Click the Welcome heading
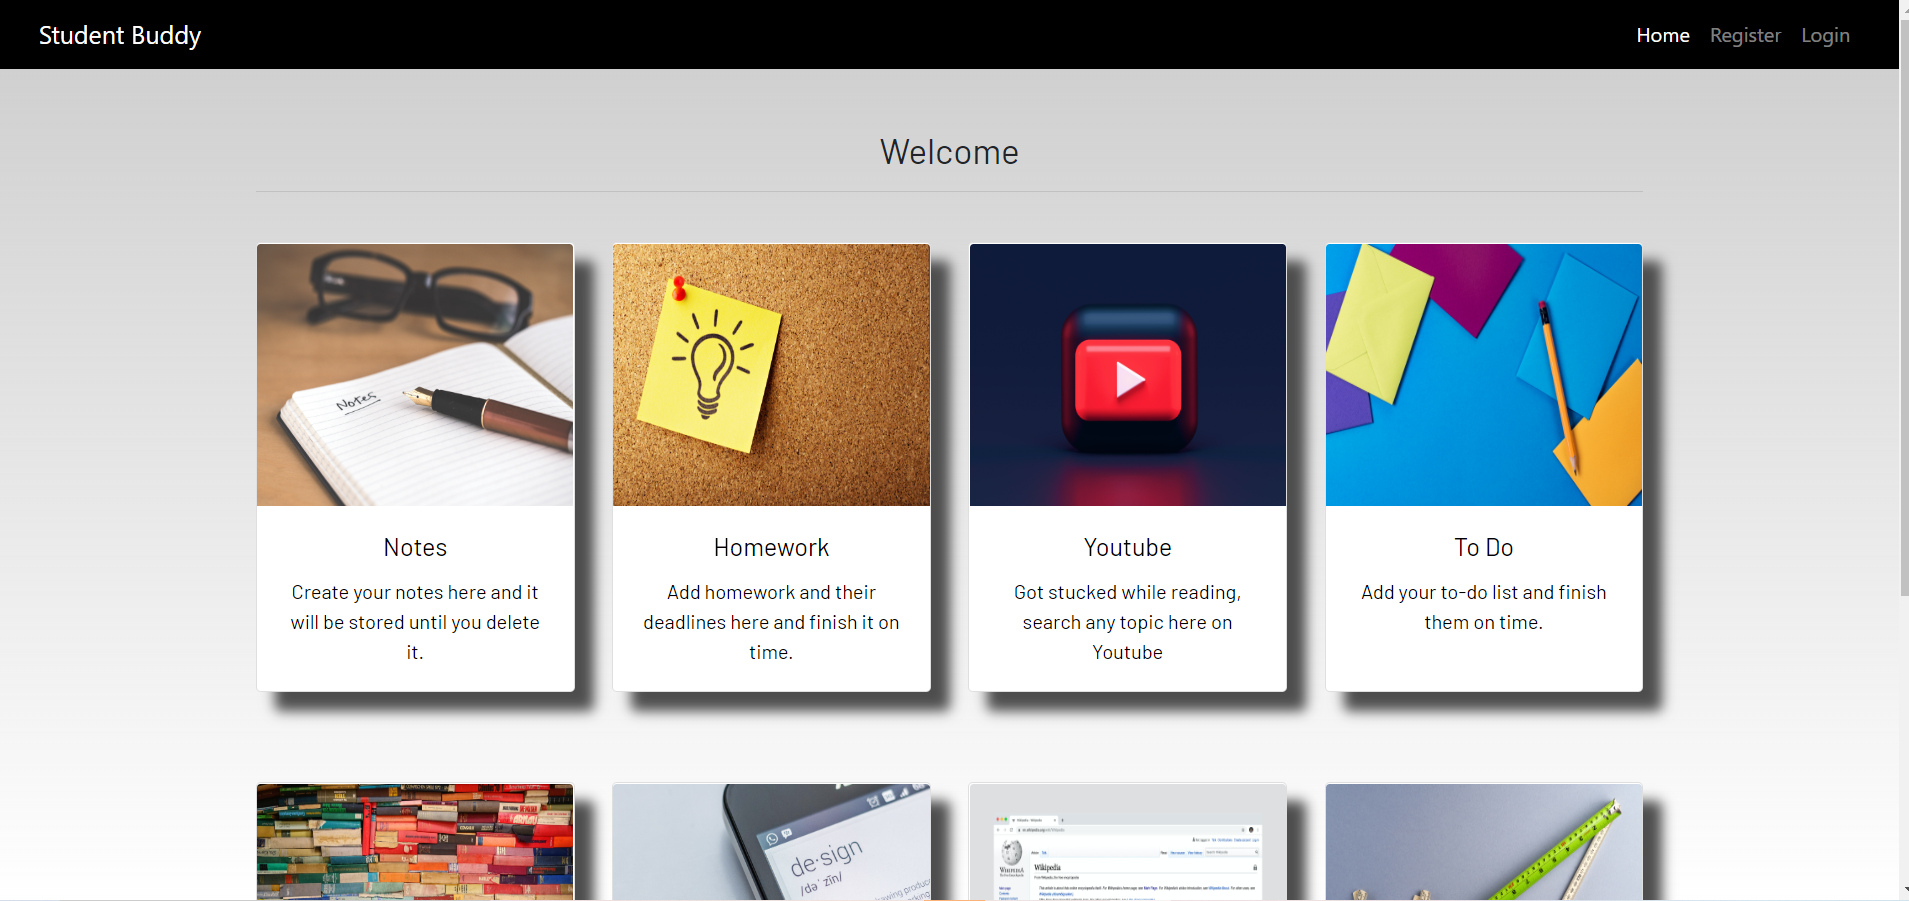This screenshot has height=901, width=1909. [x=949, y=152]
